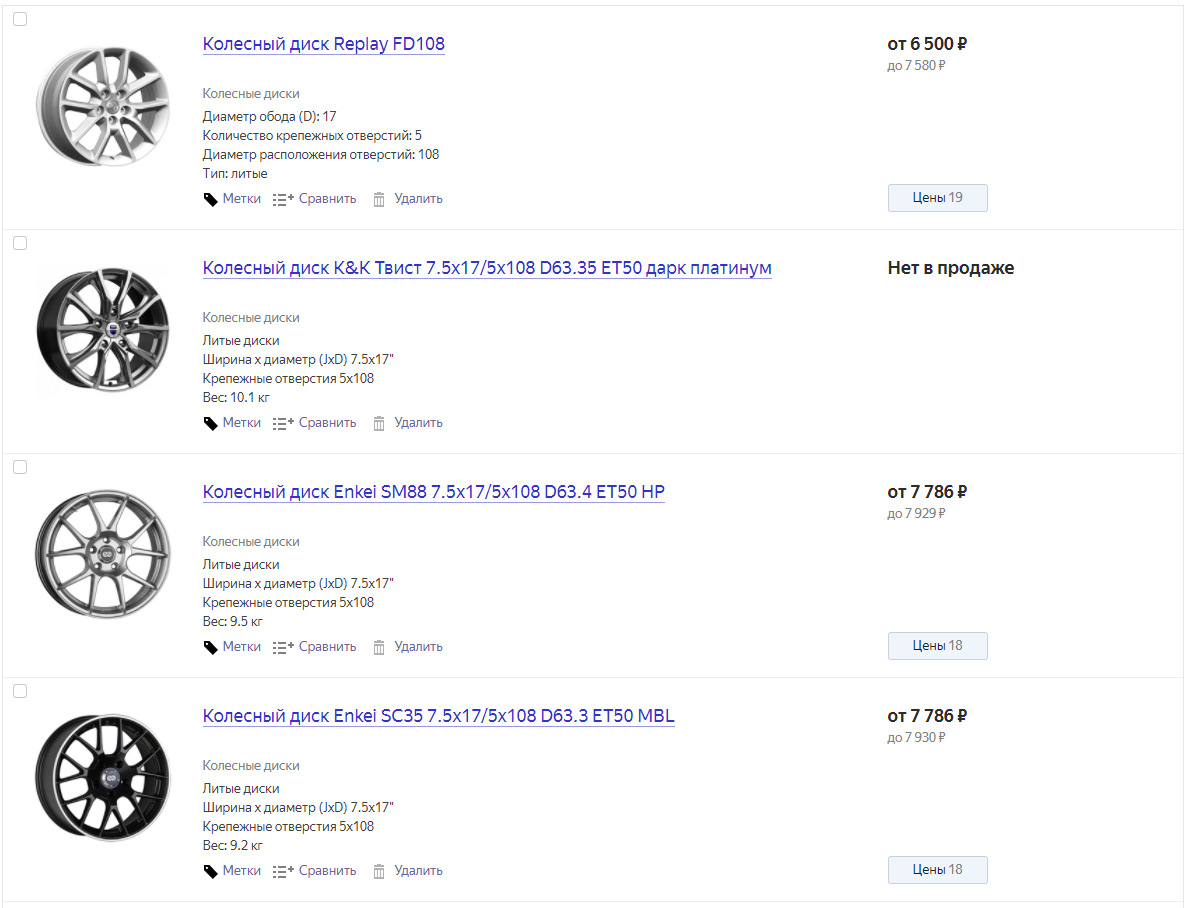Click the tag icon for Replay FD108
This screenshot has height=908, width=1186.
click(x=210, y=199)
